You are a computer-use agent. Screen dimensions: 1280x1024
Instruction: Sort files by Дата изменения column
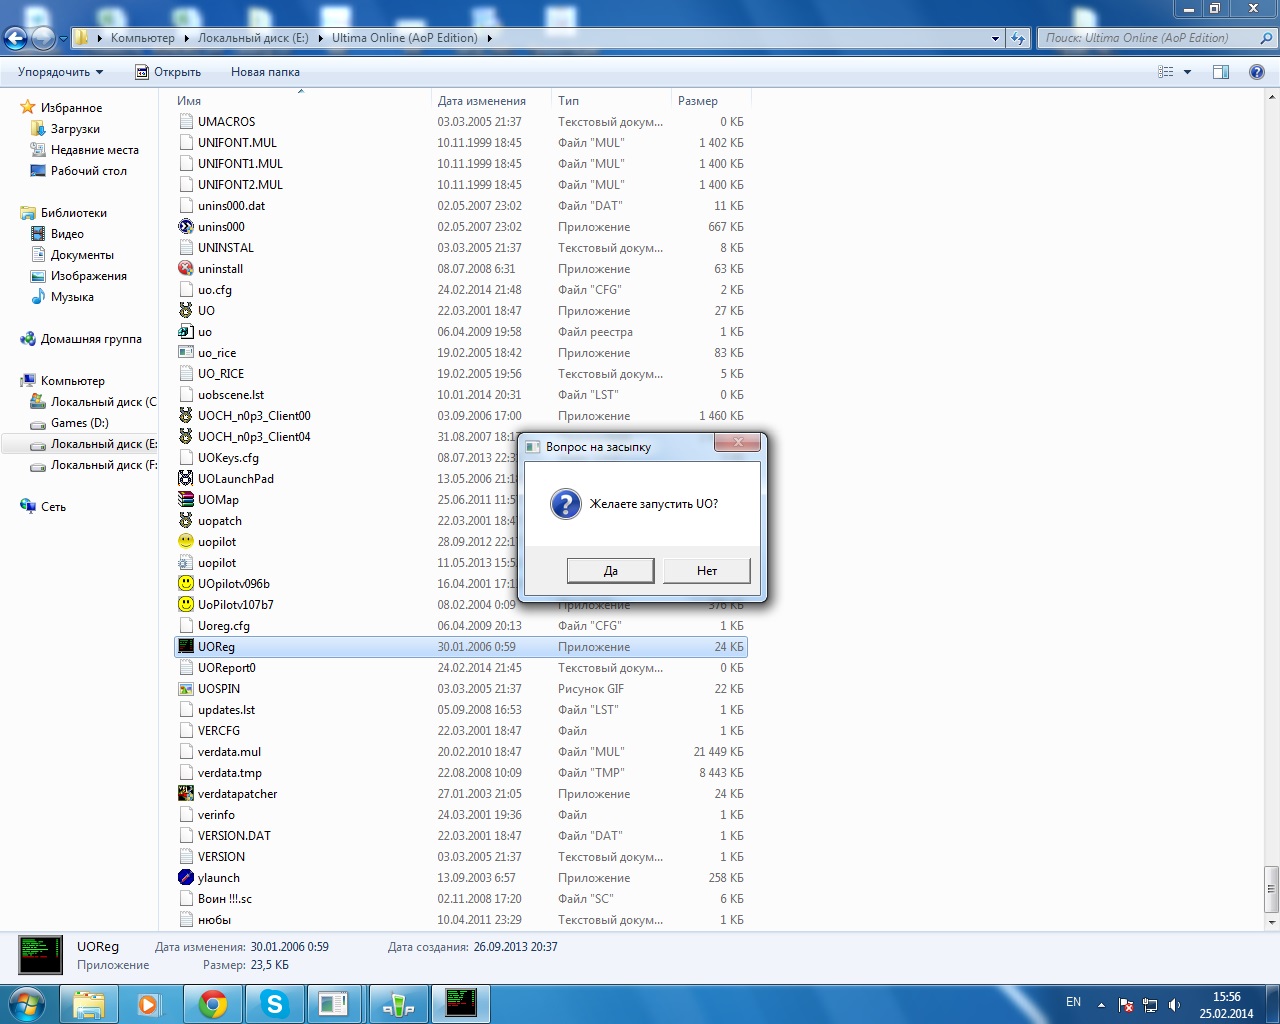coord(482,101)
